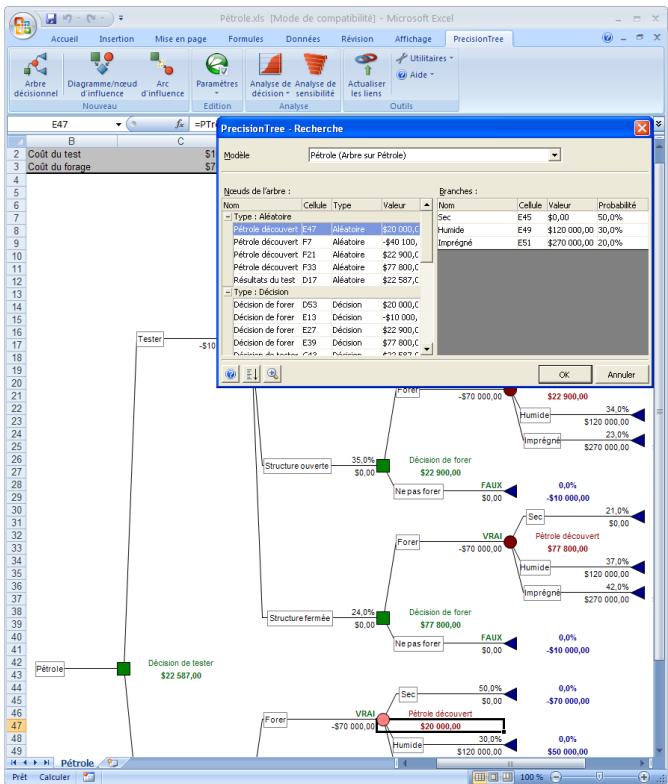Click the Office round button

point(22,24)
